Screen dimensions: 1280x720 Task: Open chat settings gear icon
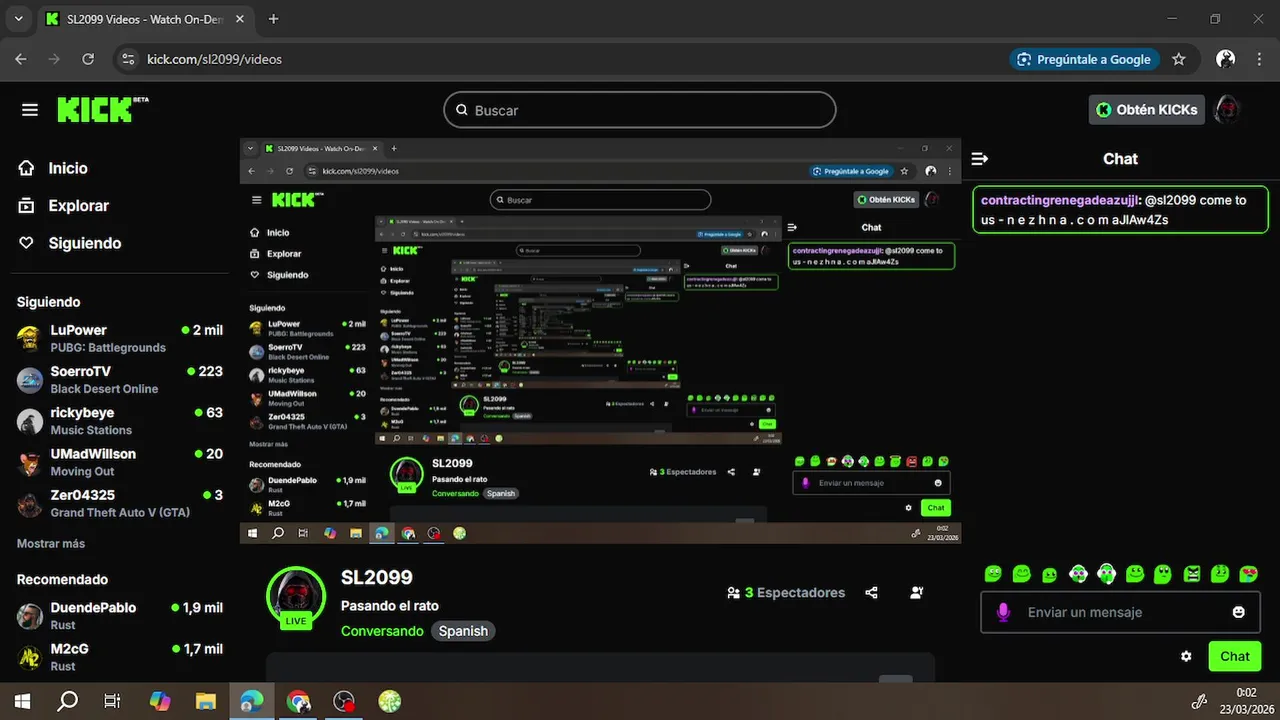coord(1186,656)
